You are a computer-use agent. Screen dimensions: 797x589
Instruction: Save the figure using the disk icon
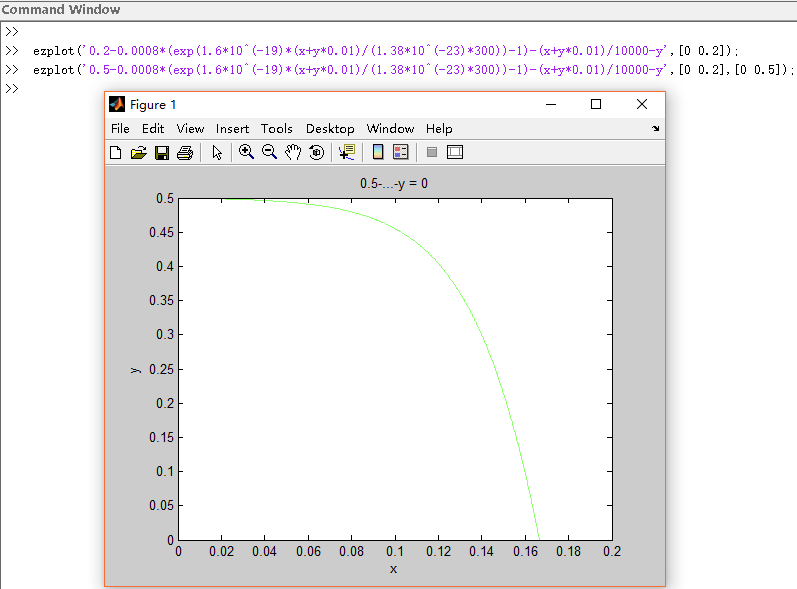click(x=161, y=153)
